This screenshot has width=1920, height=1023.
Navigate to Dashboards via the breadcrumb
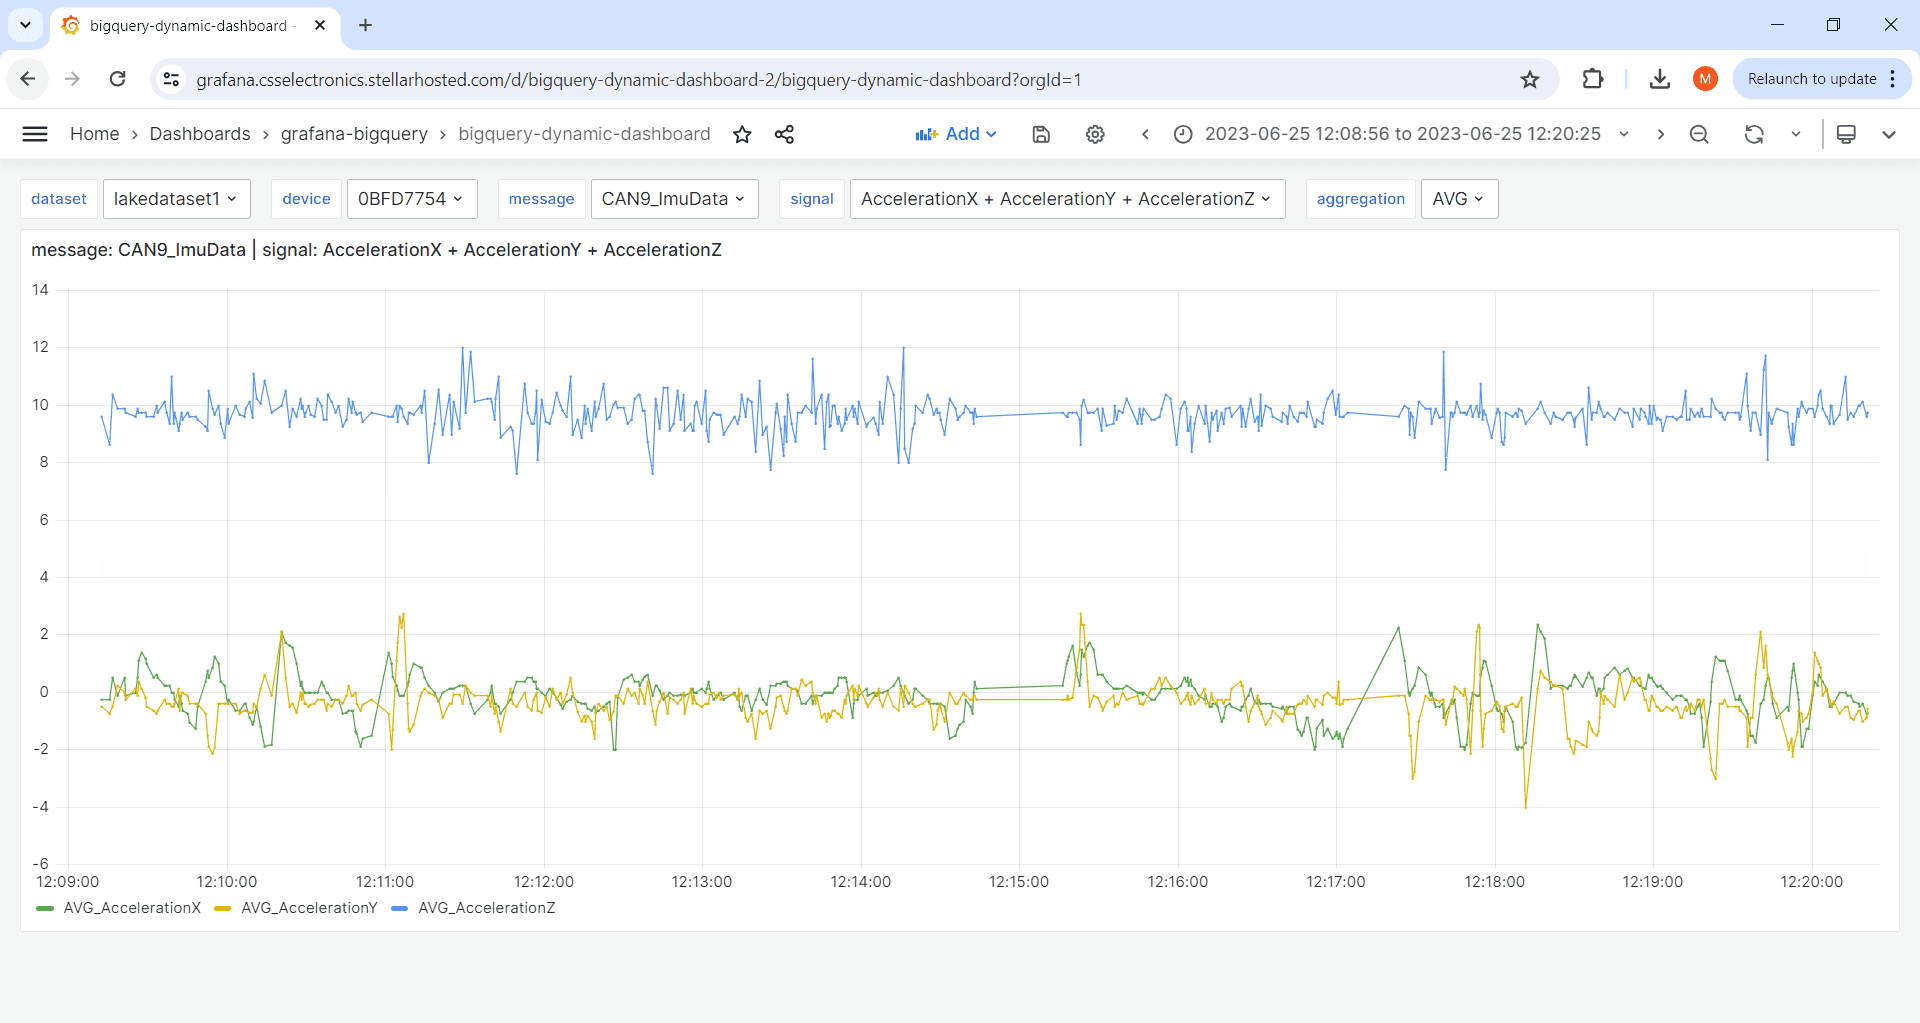point(199,133)
